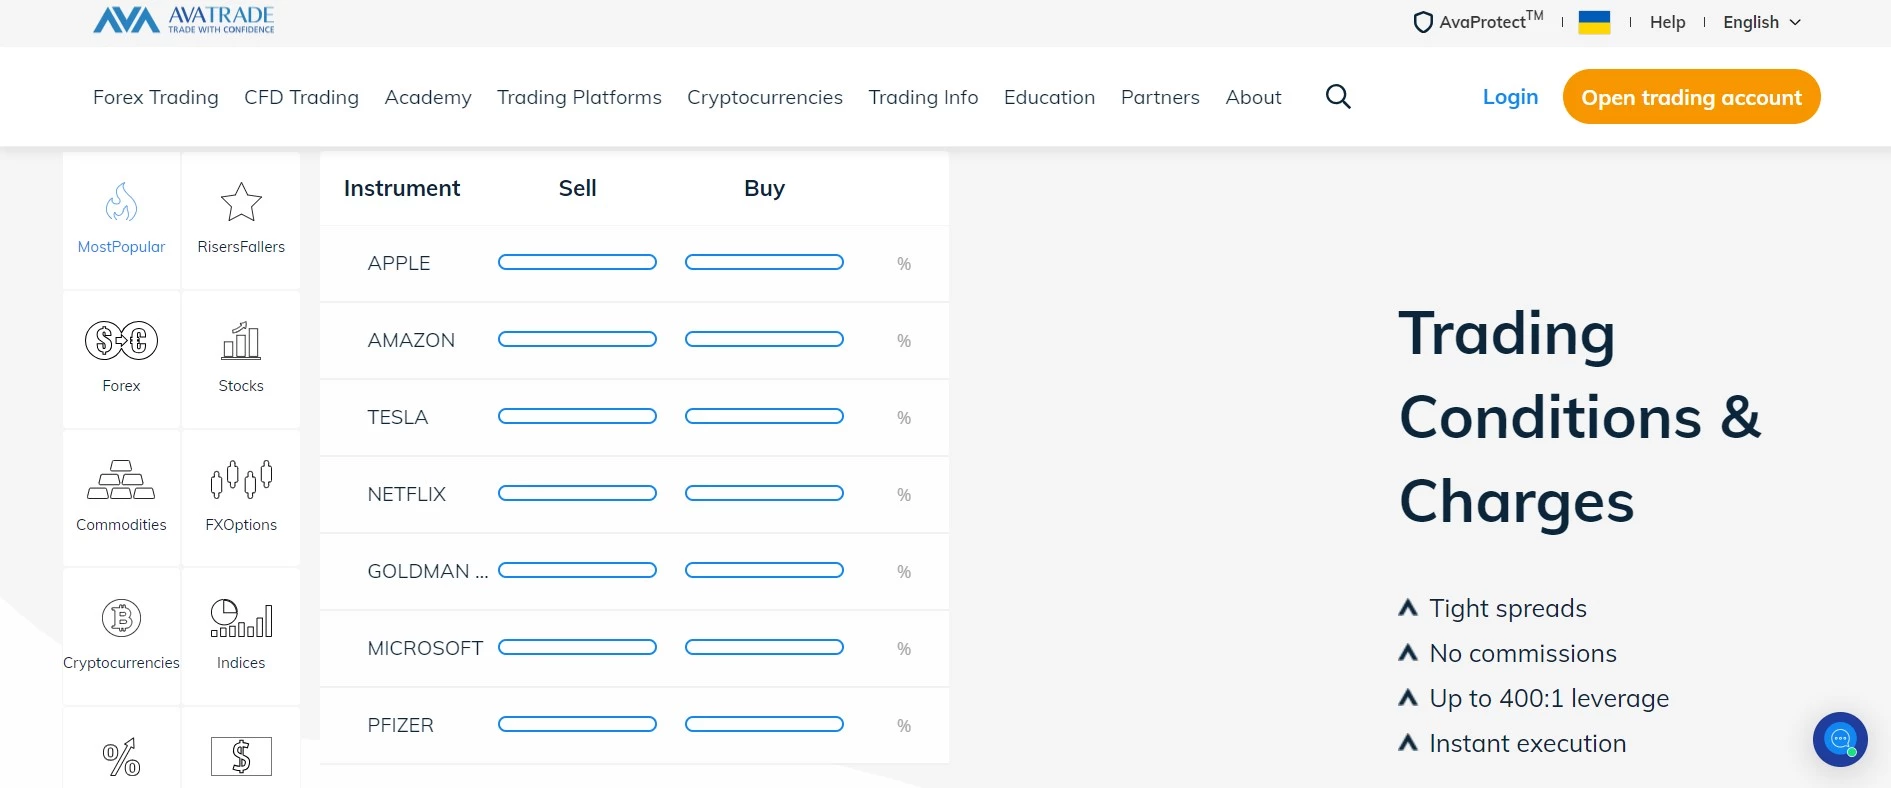Screen dimensions: 1891x788
Task: Open About menu
Action: pos(1253,97)
